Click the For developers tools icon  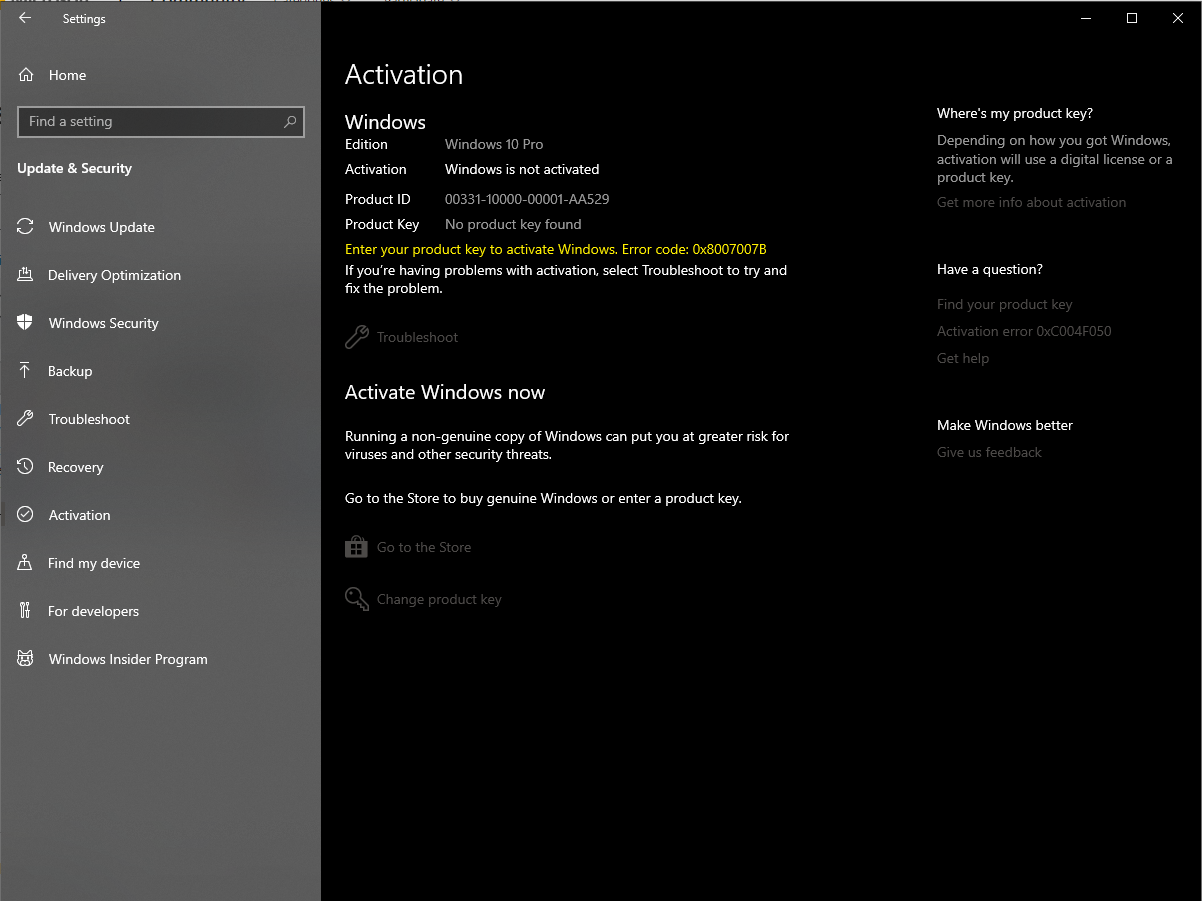click(26, 611)
